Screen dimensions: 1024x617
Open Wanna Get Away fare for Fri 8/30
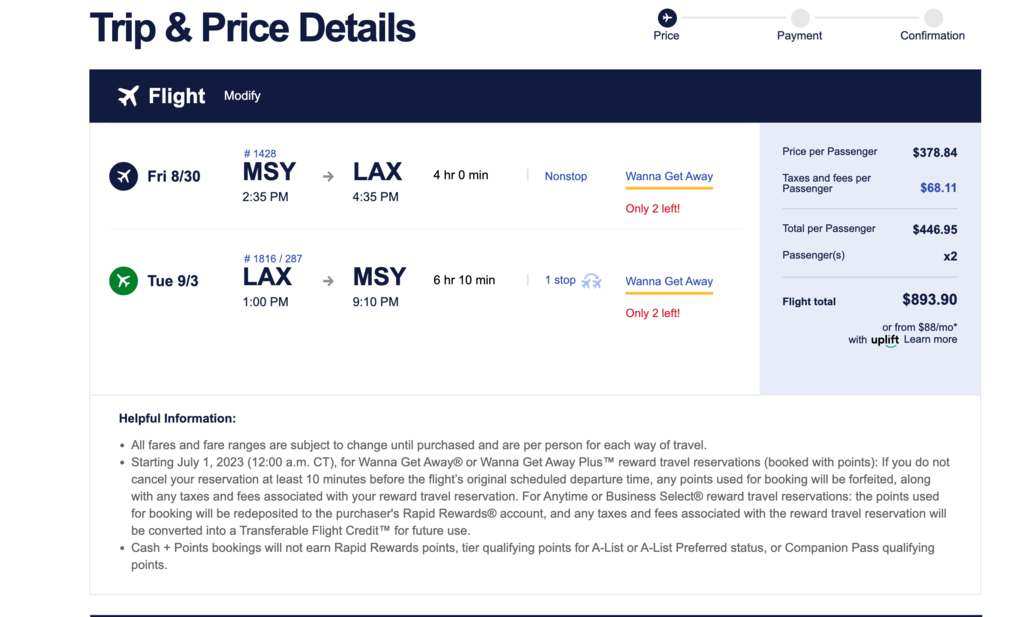pyautogui.click(x=669, y=176)
